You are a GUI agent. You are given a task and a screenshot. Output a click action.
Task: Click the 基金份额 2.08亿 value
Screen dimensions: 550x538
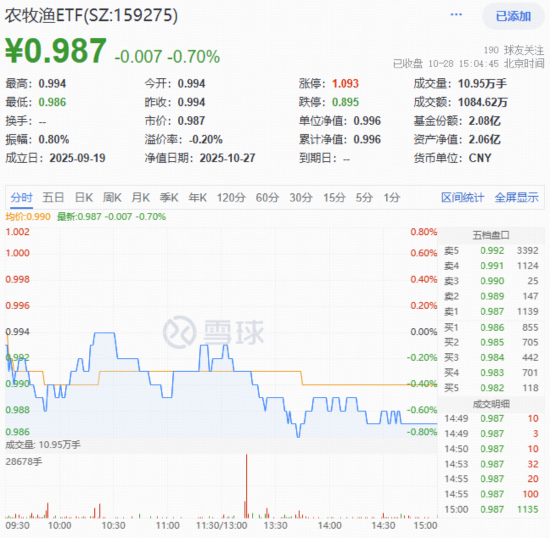pos(484,121)
